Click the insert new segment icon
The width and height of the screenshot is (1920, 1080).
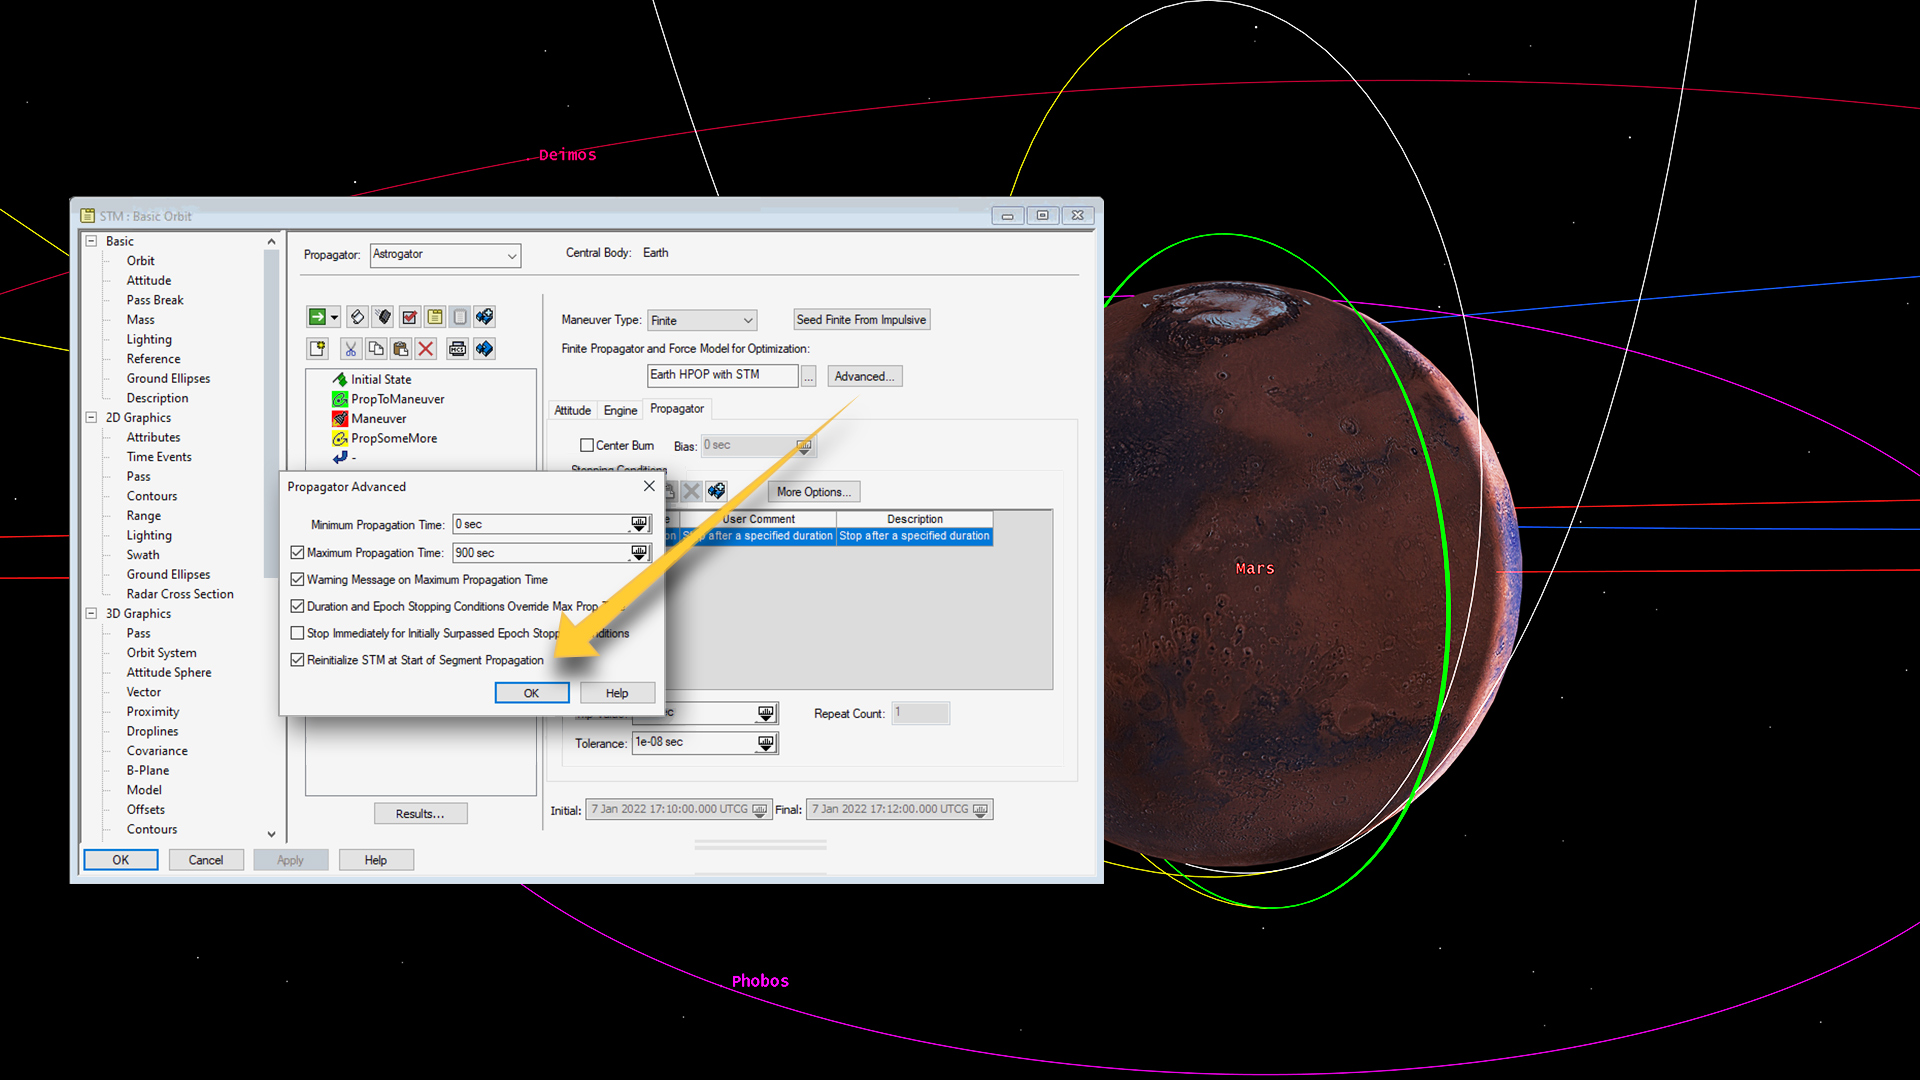click(x=318, y=349)
